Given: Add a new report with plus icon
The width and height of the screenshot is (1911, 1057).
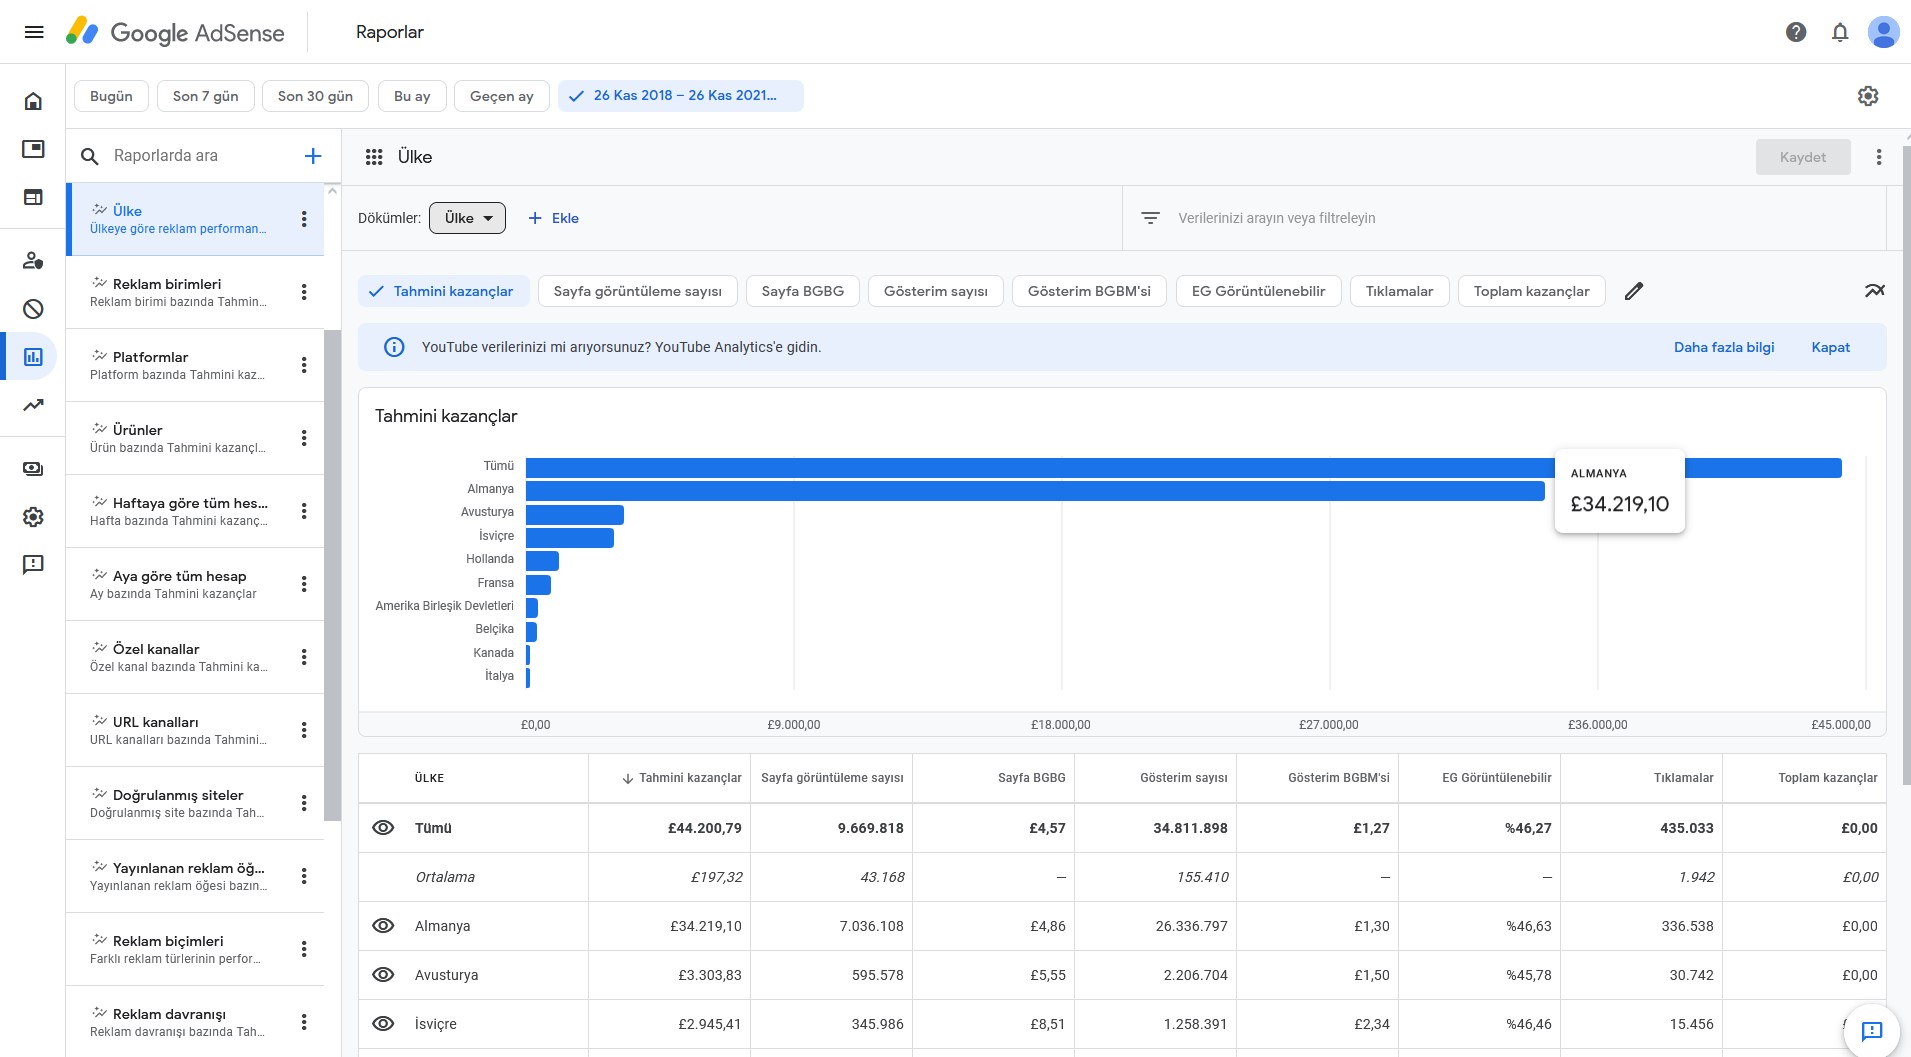Looking at the screenshot, I should 313,156.
